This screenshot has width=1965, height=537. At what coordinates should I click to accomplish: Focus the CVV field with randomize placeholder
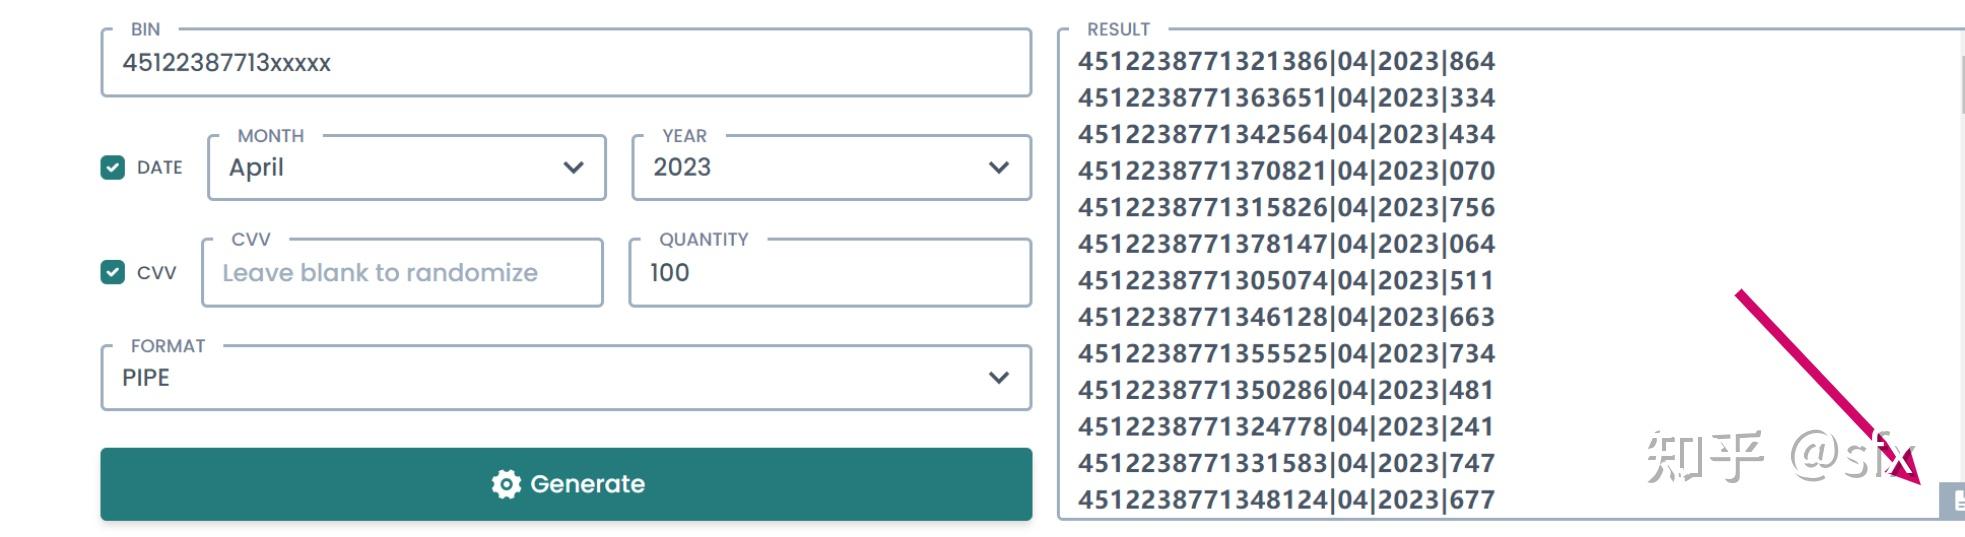click(x=402, y=273)
